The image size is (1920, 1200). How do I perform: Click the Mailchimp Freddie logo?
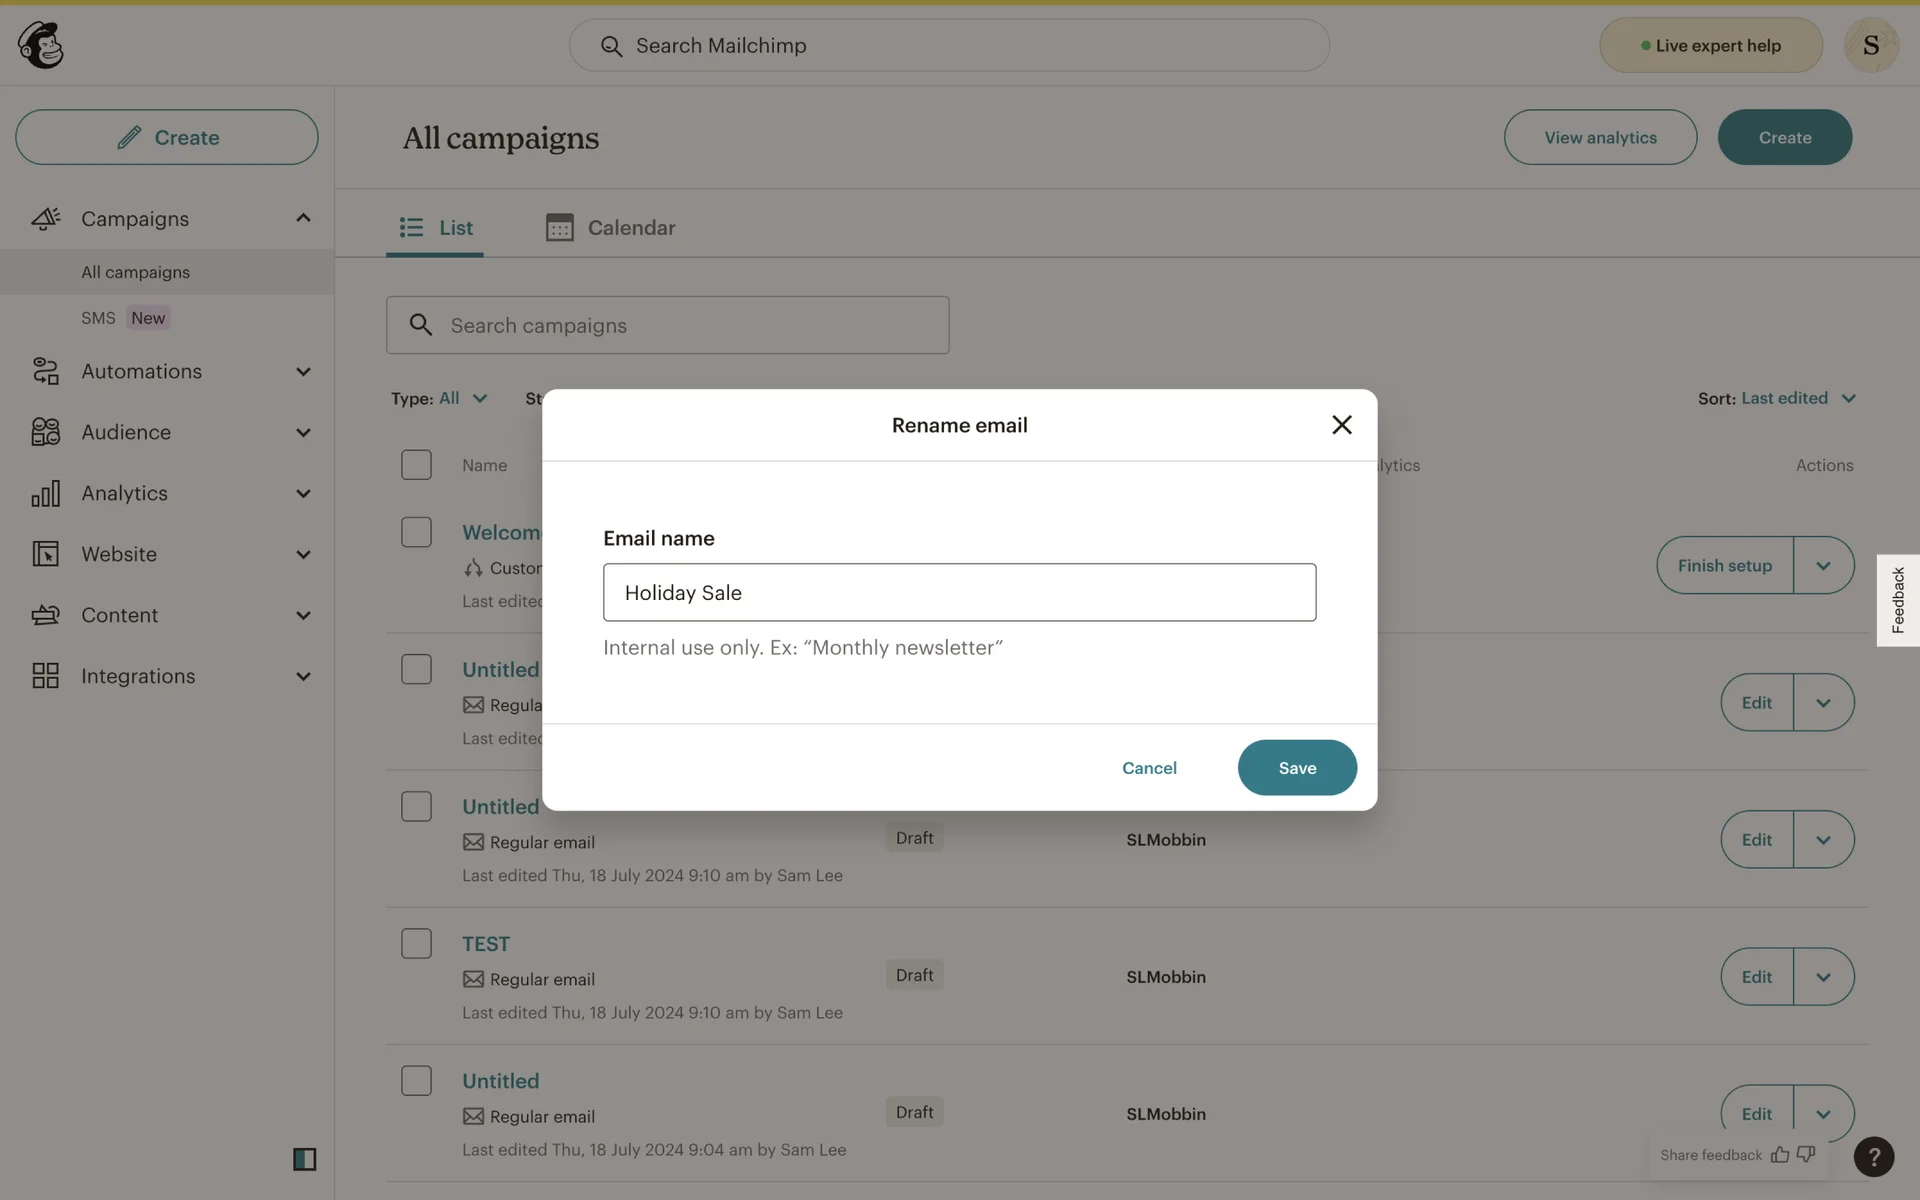coord(41,45)
